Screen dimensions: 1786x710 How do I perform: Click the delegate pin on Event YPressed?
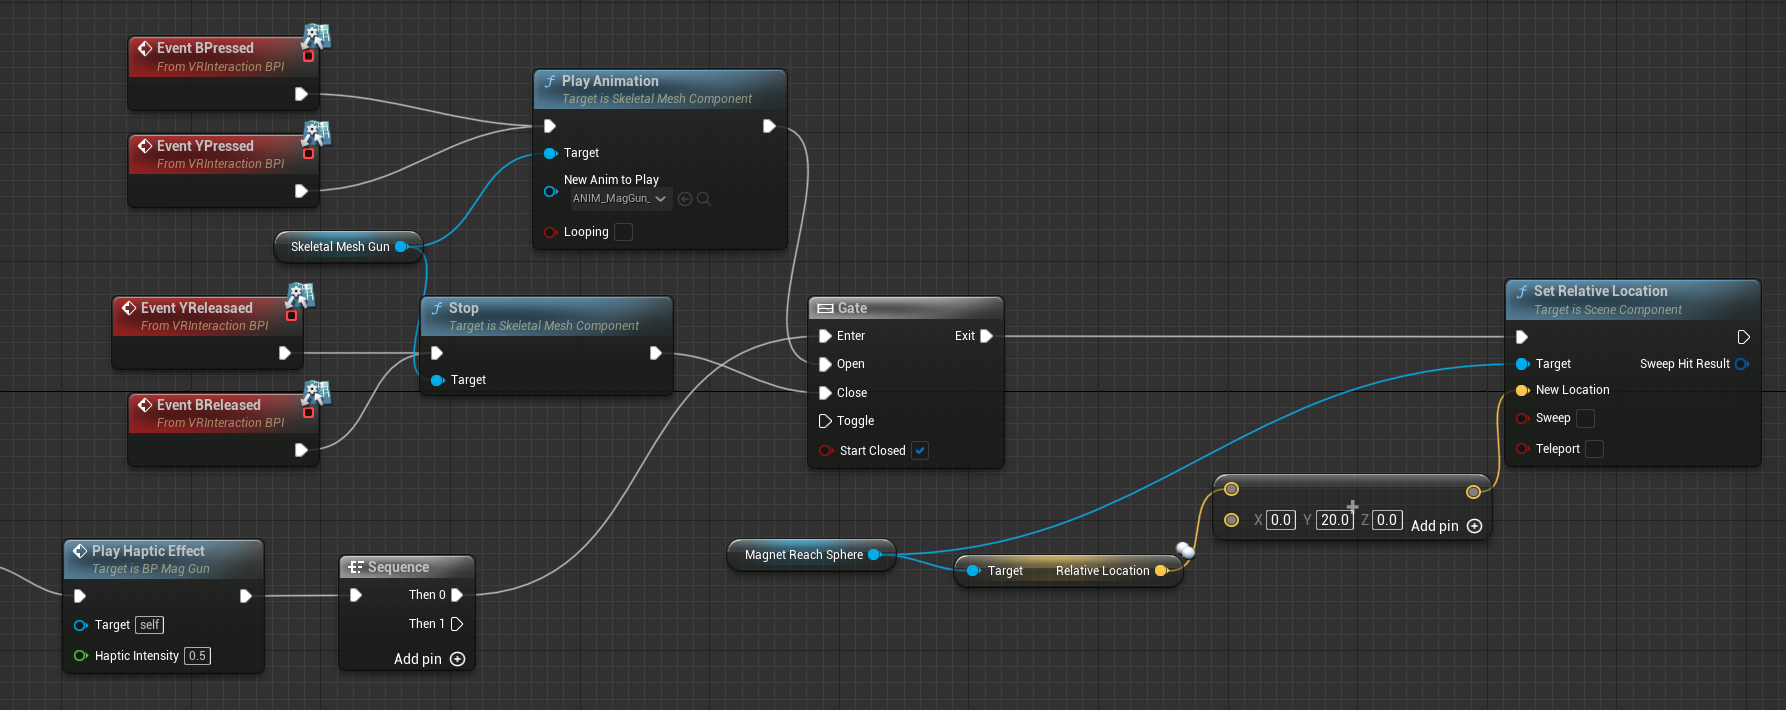click(309, 153)
